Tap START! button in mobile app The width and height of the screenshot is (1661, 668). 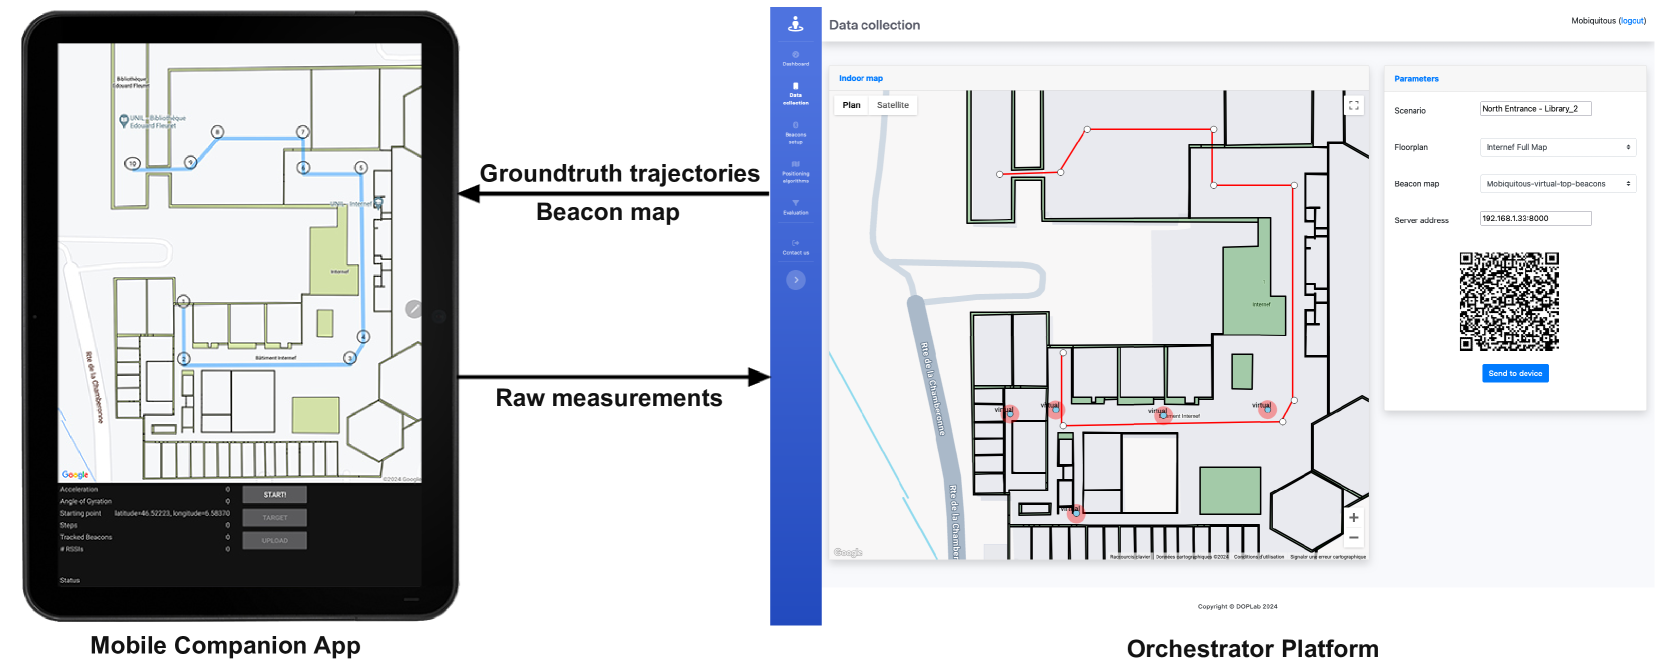click(275, 495)
